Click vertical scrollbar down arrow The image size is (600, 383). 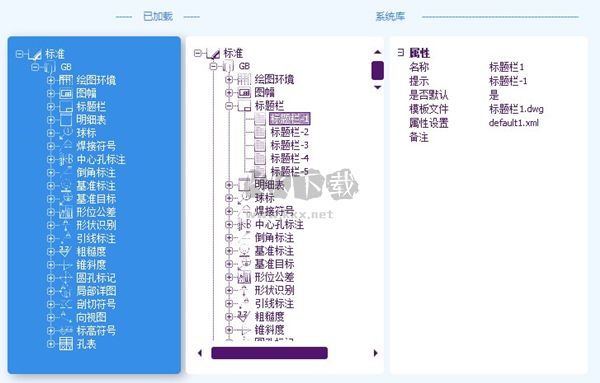coord(378,87)
